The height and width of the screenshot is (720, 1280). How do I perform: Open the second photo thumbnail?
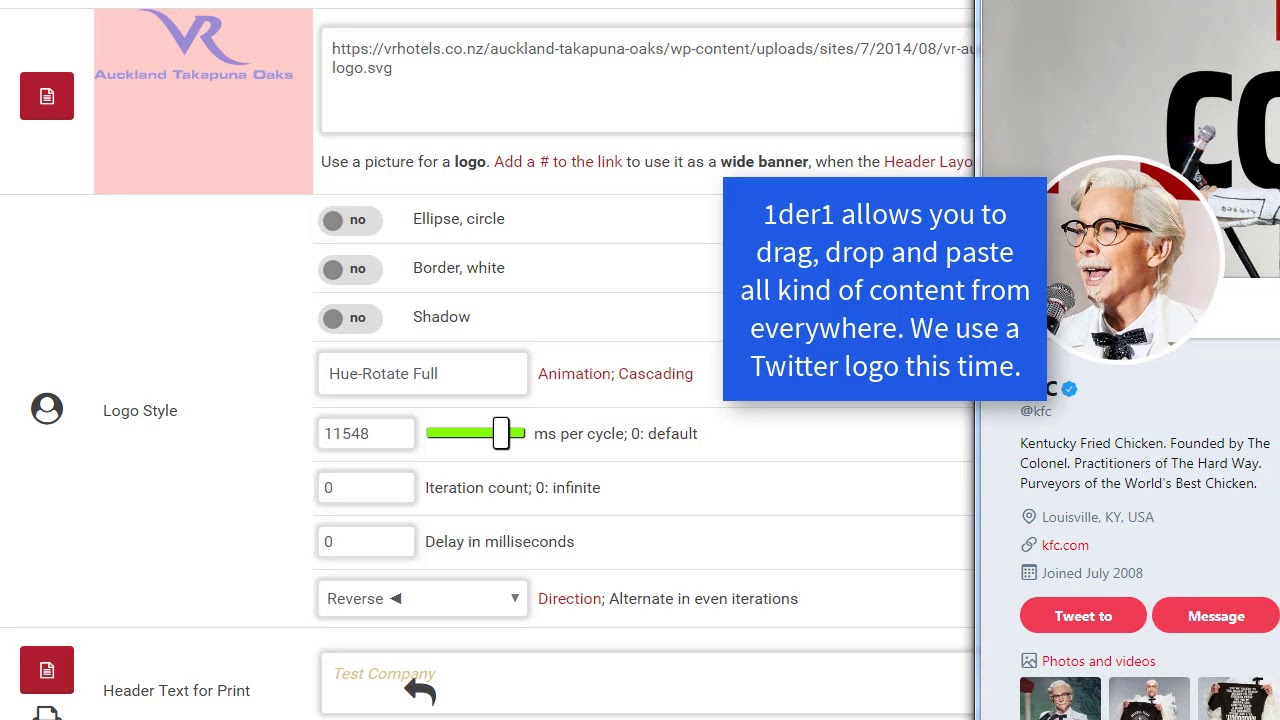[x=1149, y=699]
